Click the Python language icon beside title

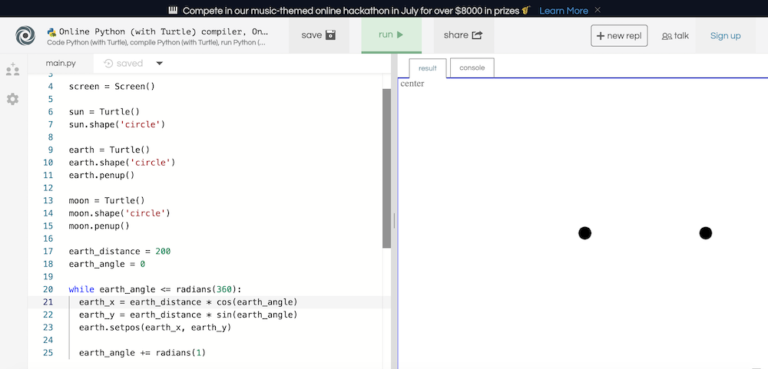click(x=51, y=32)
